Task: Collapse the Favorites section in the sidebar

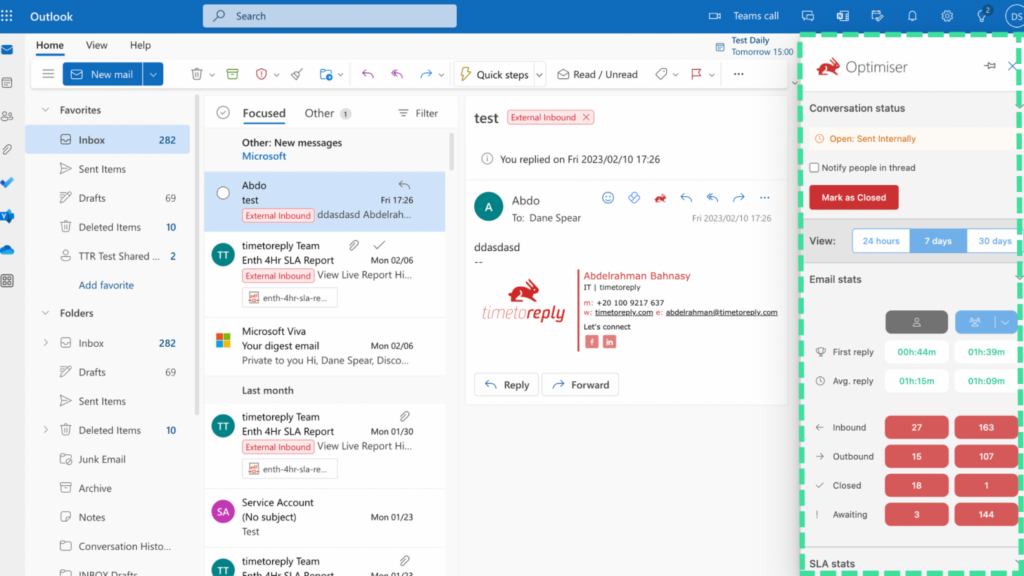Action: (44, 109)
